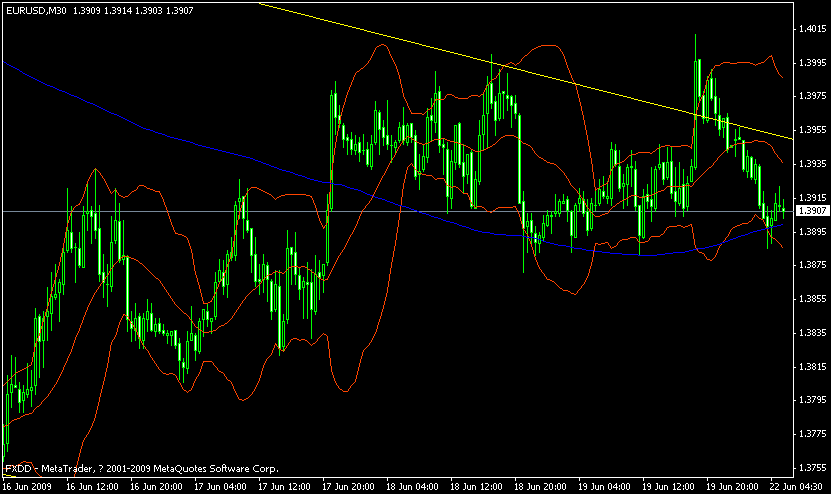Click the 18 Jun 04:00 time label
This screenshot has width=831, height=494.
click(x=412, y=487)
